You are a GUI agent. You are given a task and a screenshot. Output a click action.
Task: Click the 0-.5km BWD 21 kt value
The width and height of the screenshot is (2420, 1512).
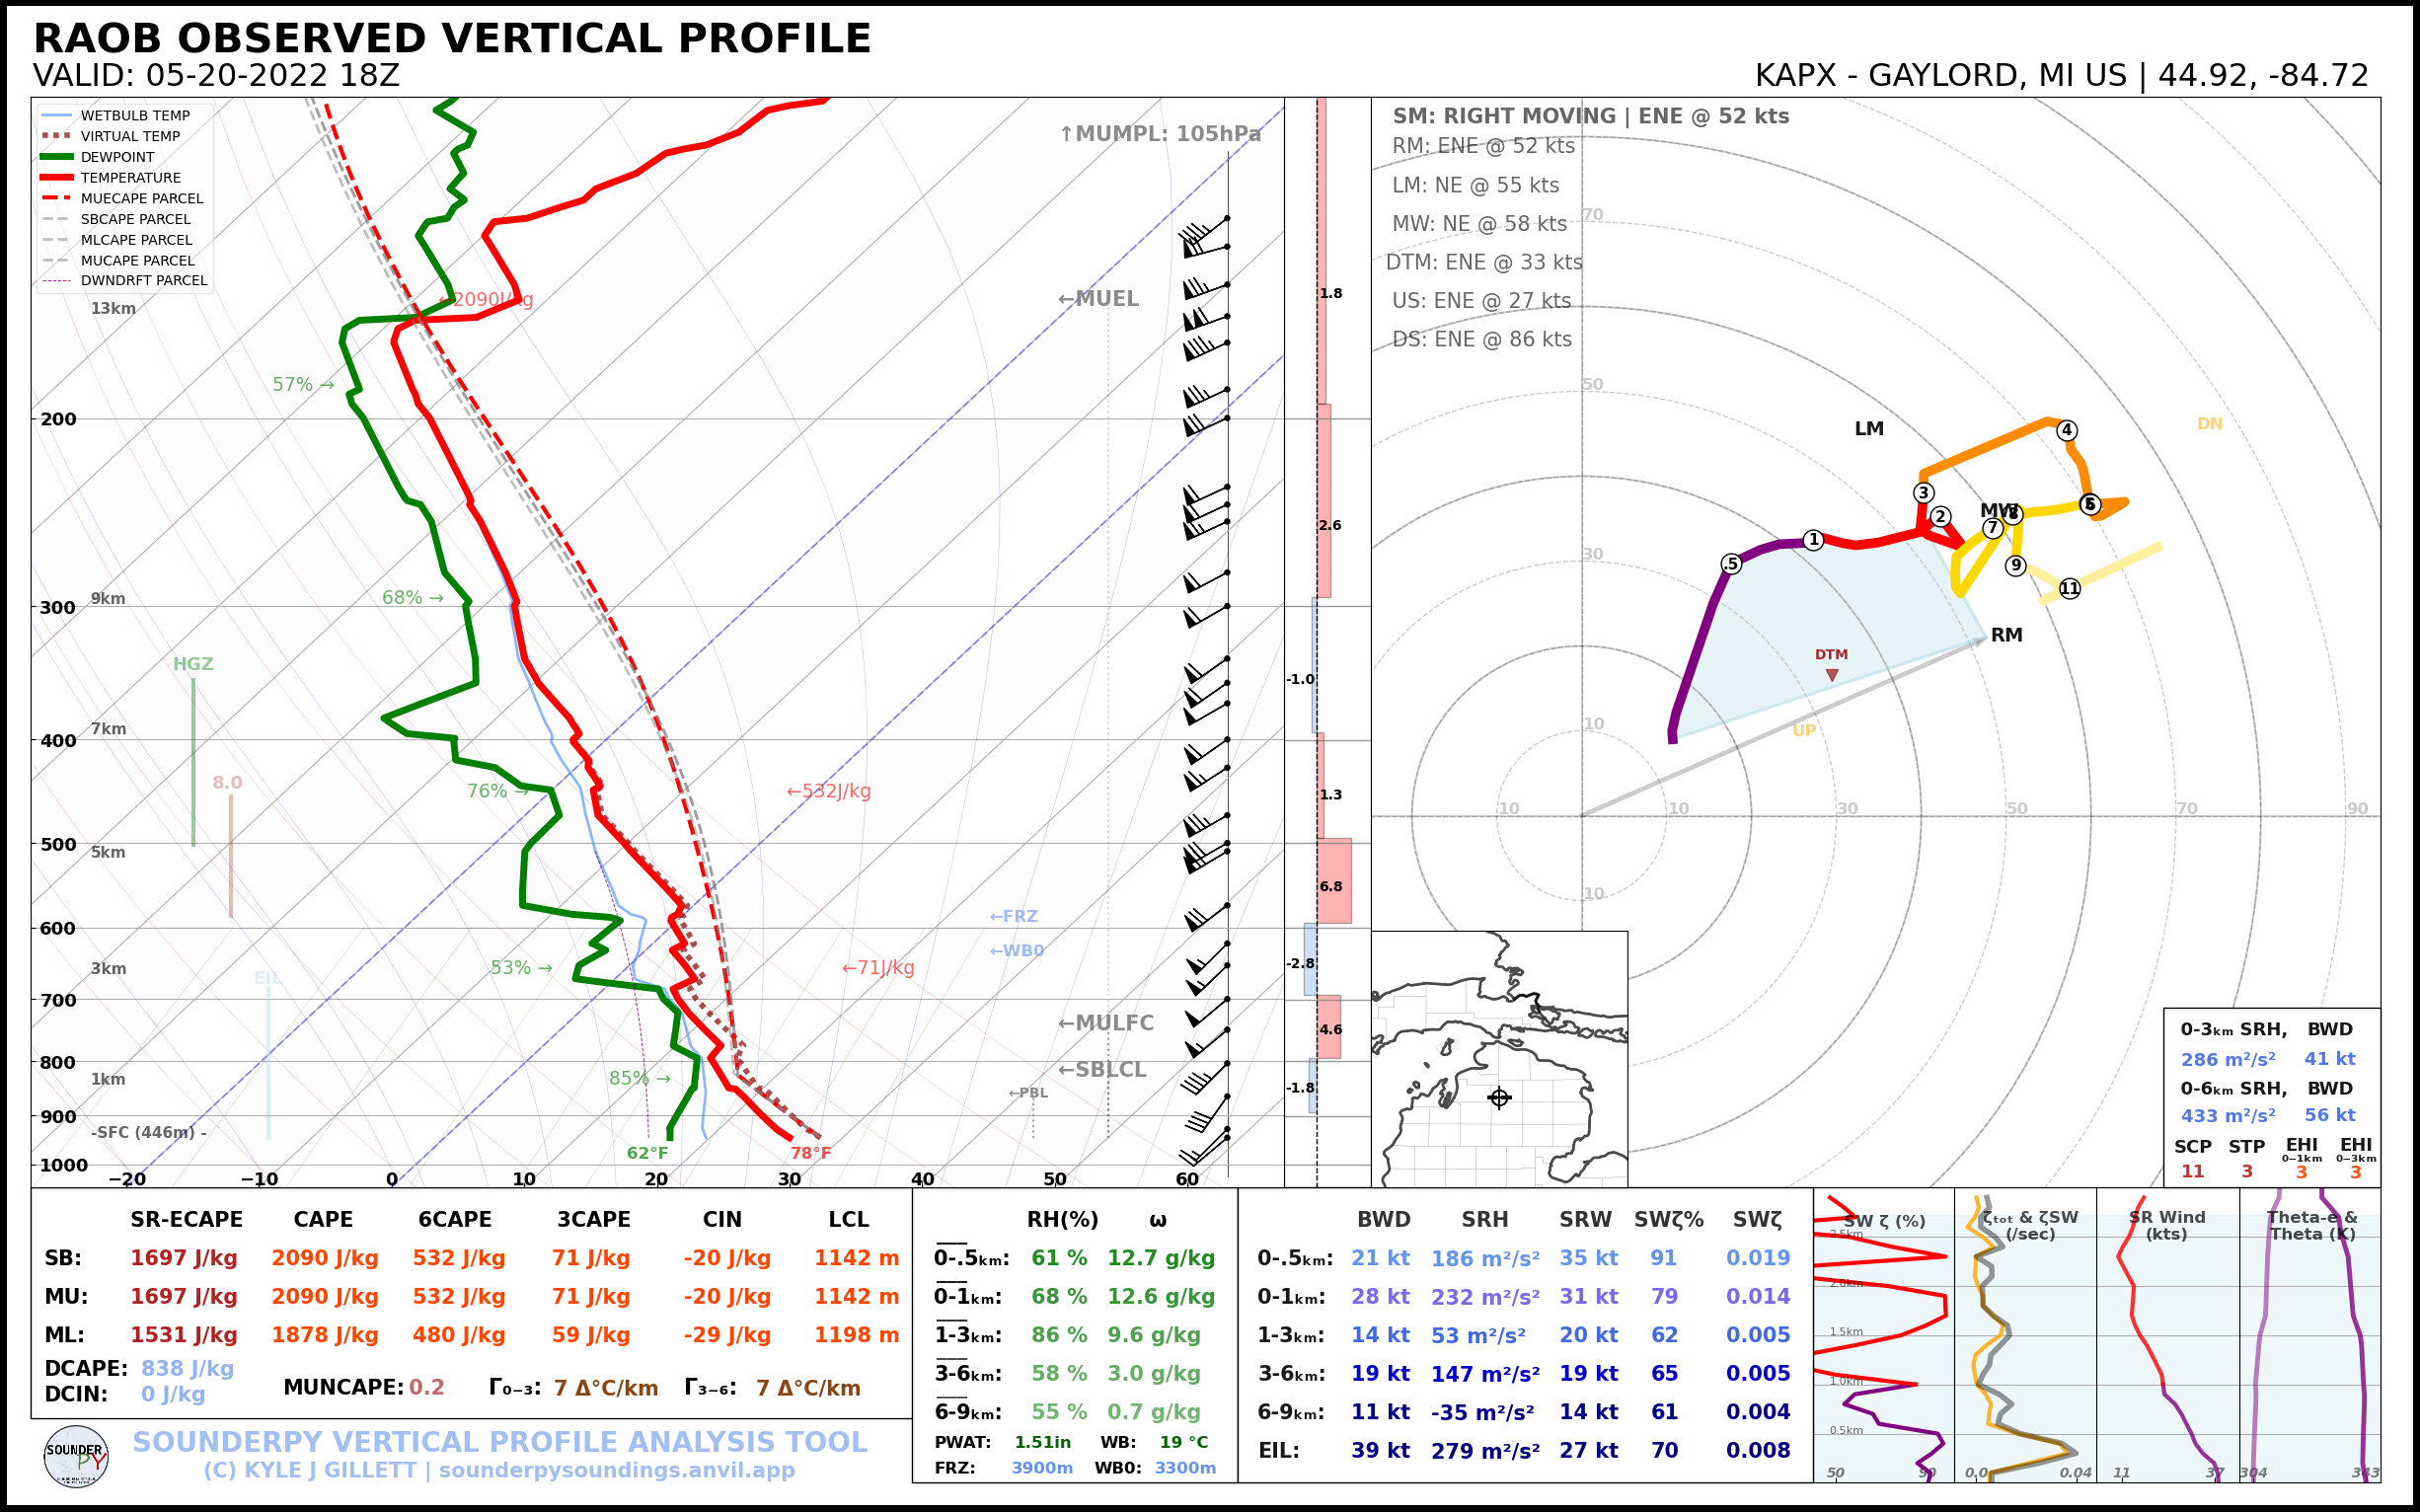click(x=1380, y=1258)
